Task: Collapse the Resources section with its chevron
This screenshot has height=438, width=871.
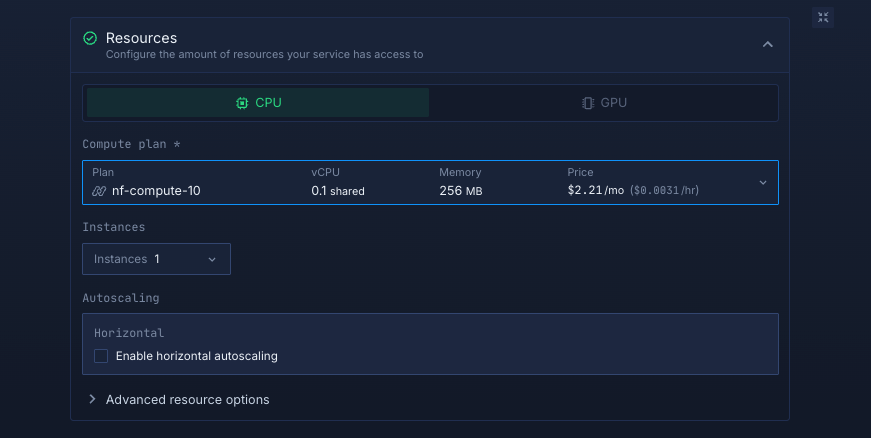Action: (x=767, y=44)
